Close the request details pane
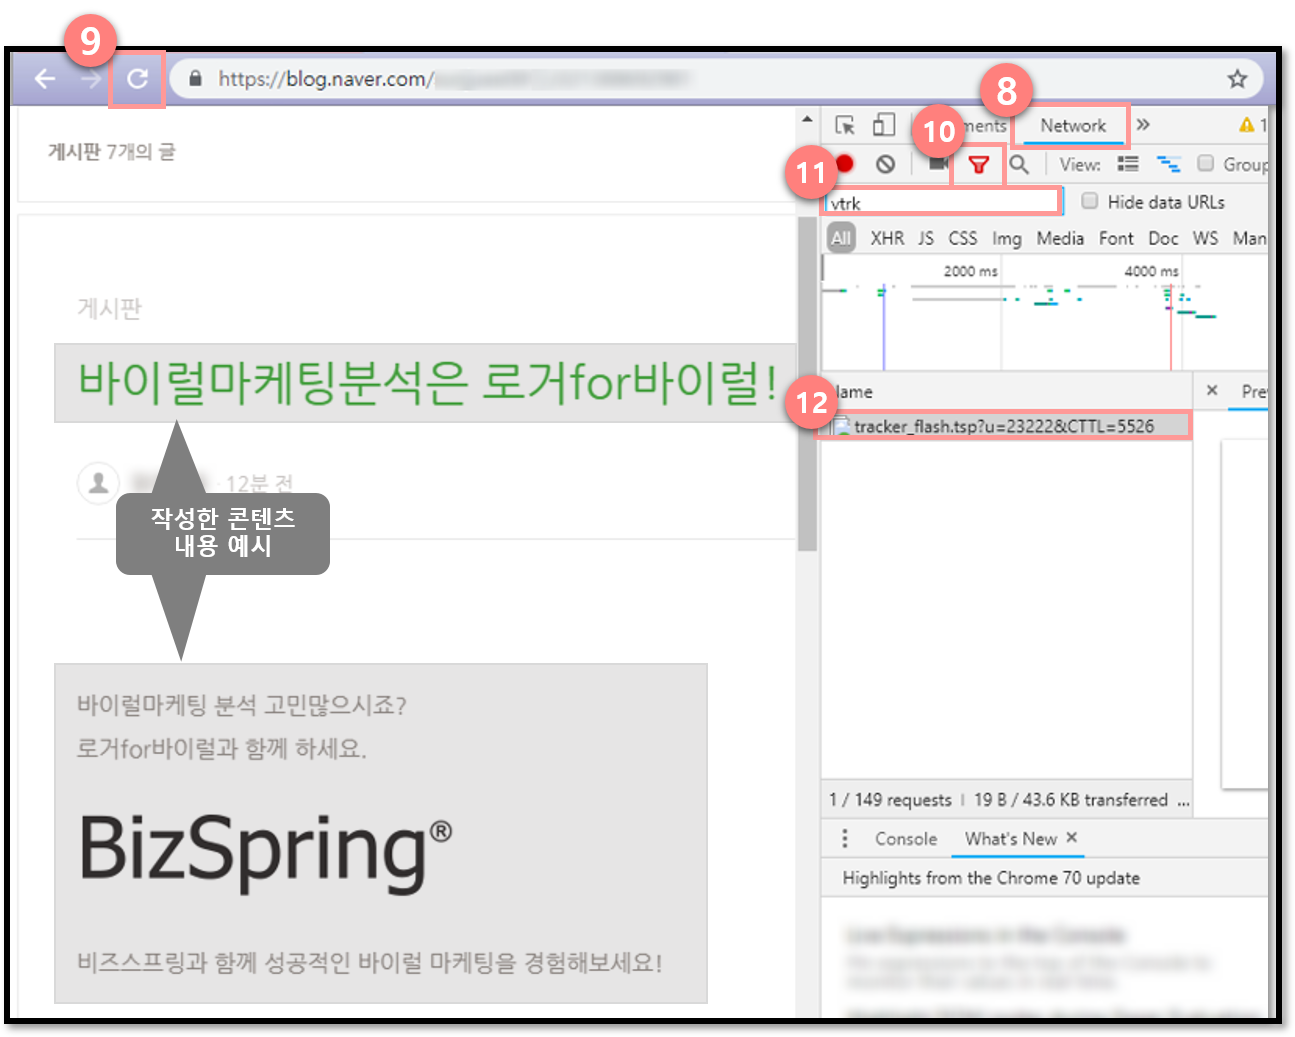Image resolution: width=1295 pixels, height=1037 pixels. point(1212,391)
